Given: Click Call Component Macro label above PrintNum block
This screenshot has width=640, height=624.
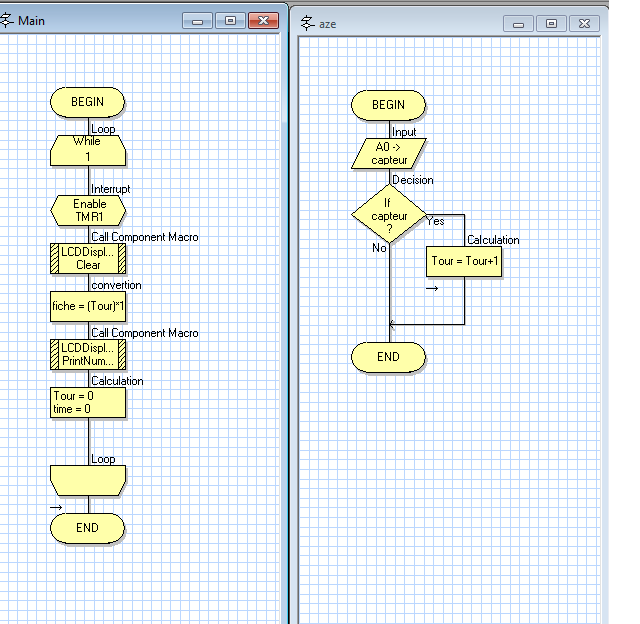Looking at the screenshot, I should coord(144,333).
